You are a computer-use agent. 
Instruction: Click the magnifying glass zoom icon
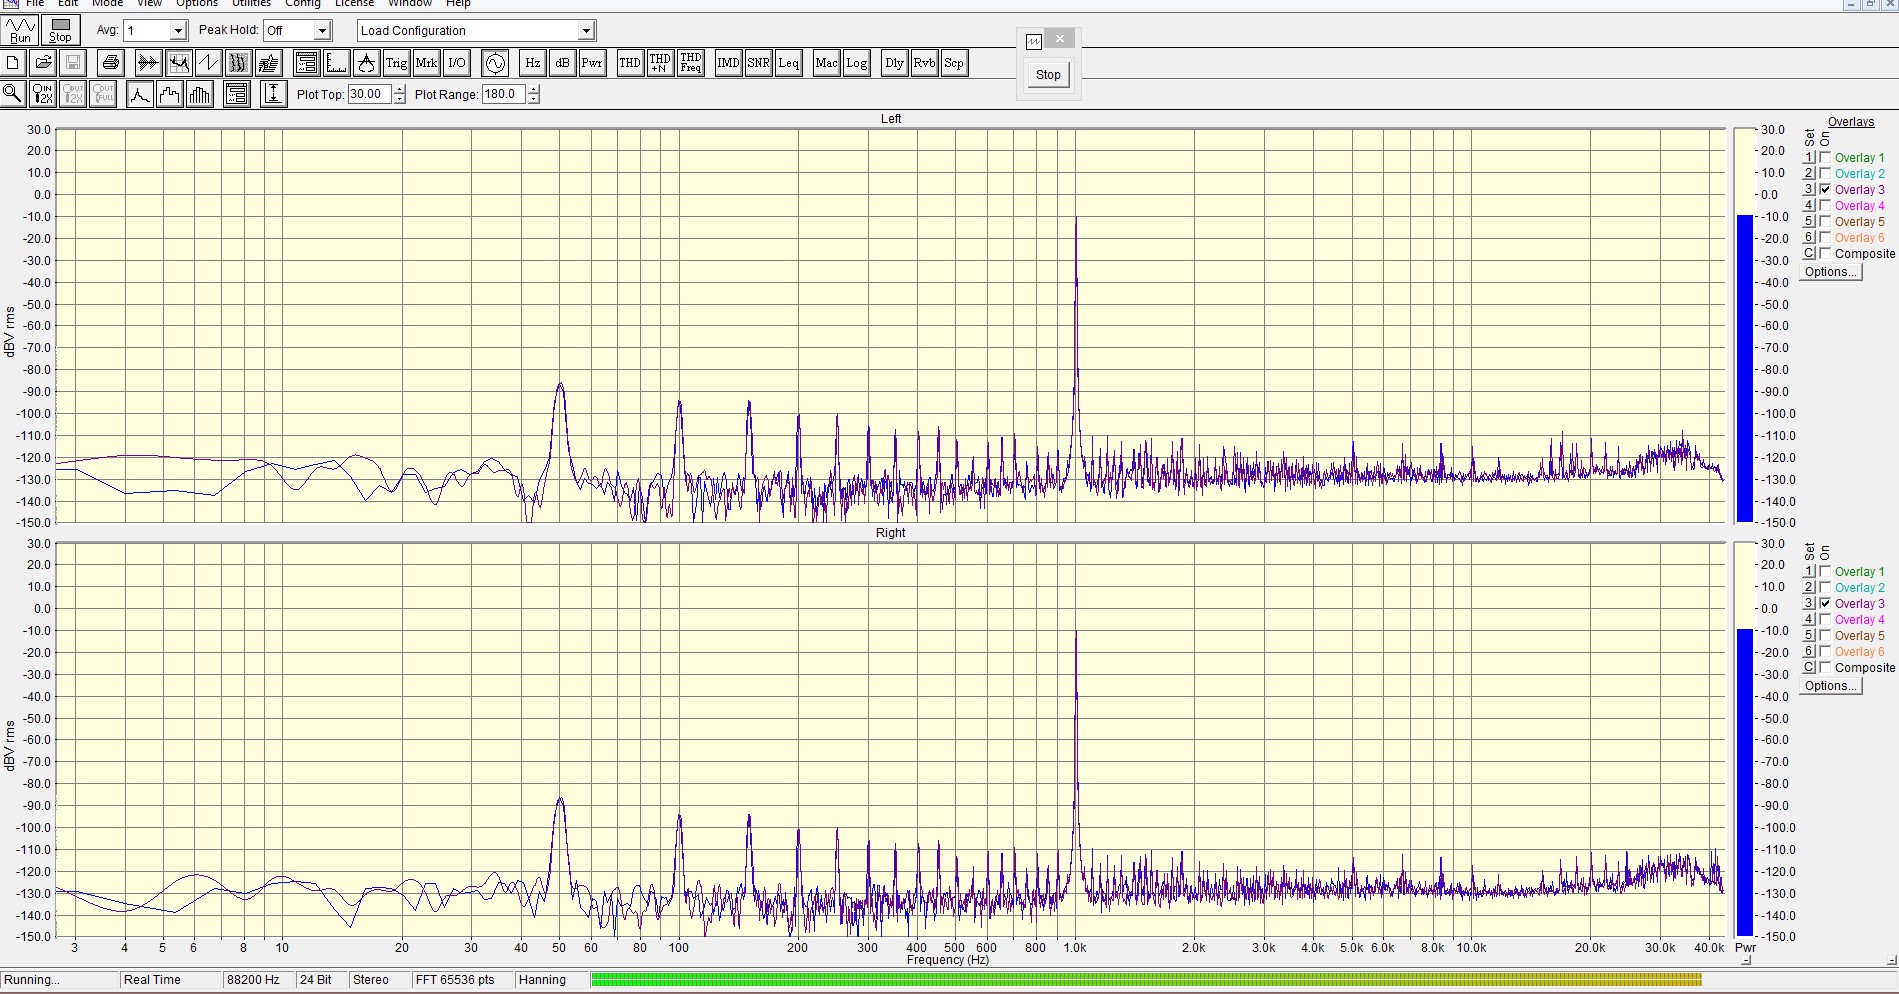[13, 94]
